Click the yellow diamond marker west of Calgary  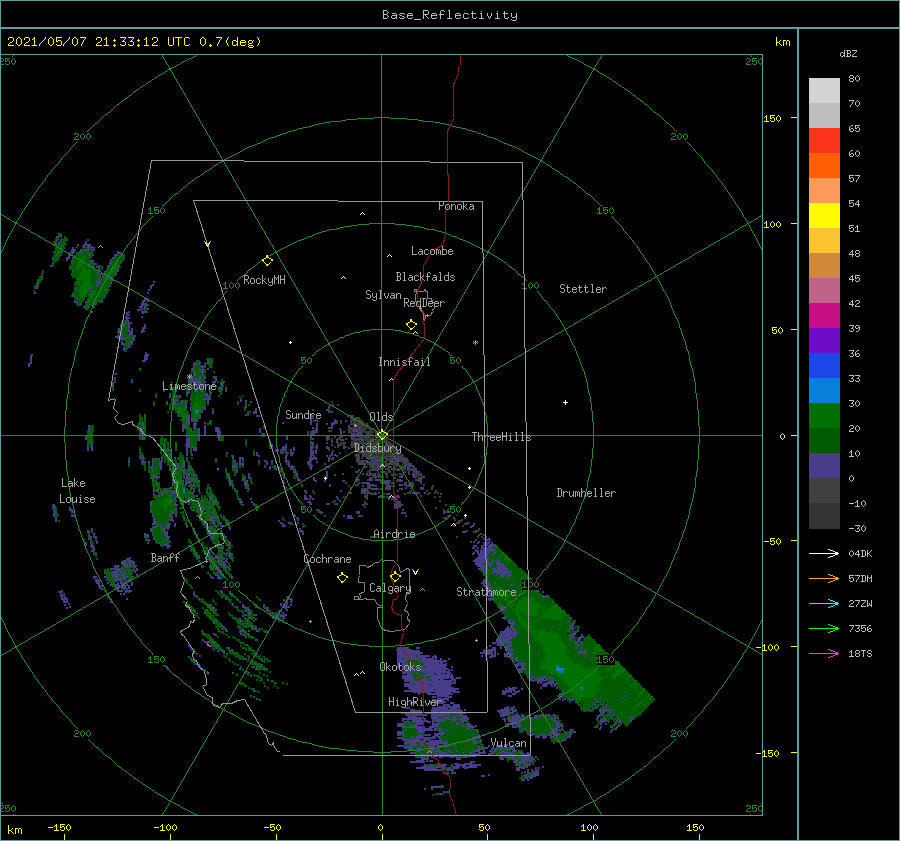pos(342,578)
